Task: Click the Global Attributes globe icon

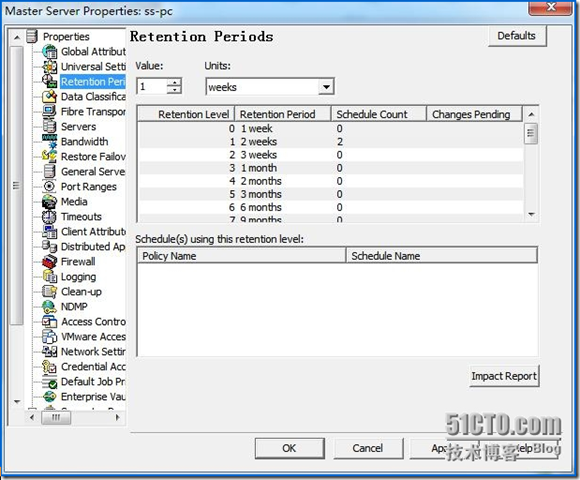Action: tap(49, 51)
